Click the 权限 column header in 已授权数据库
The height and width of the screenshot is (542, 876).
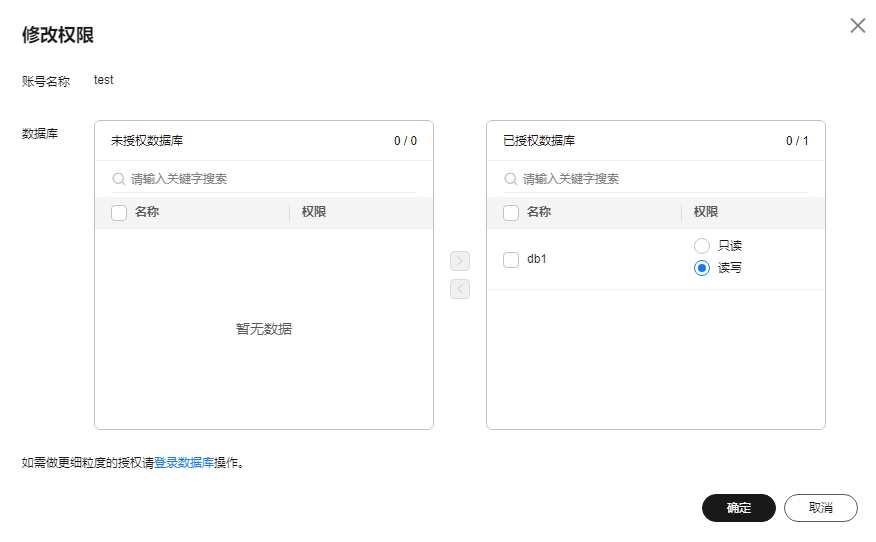coord(706,212)
